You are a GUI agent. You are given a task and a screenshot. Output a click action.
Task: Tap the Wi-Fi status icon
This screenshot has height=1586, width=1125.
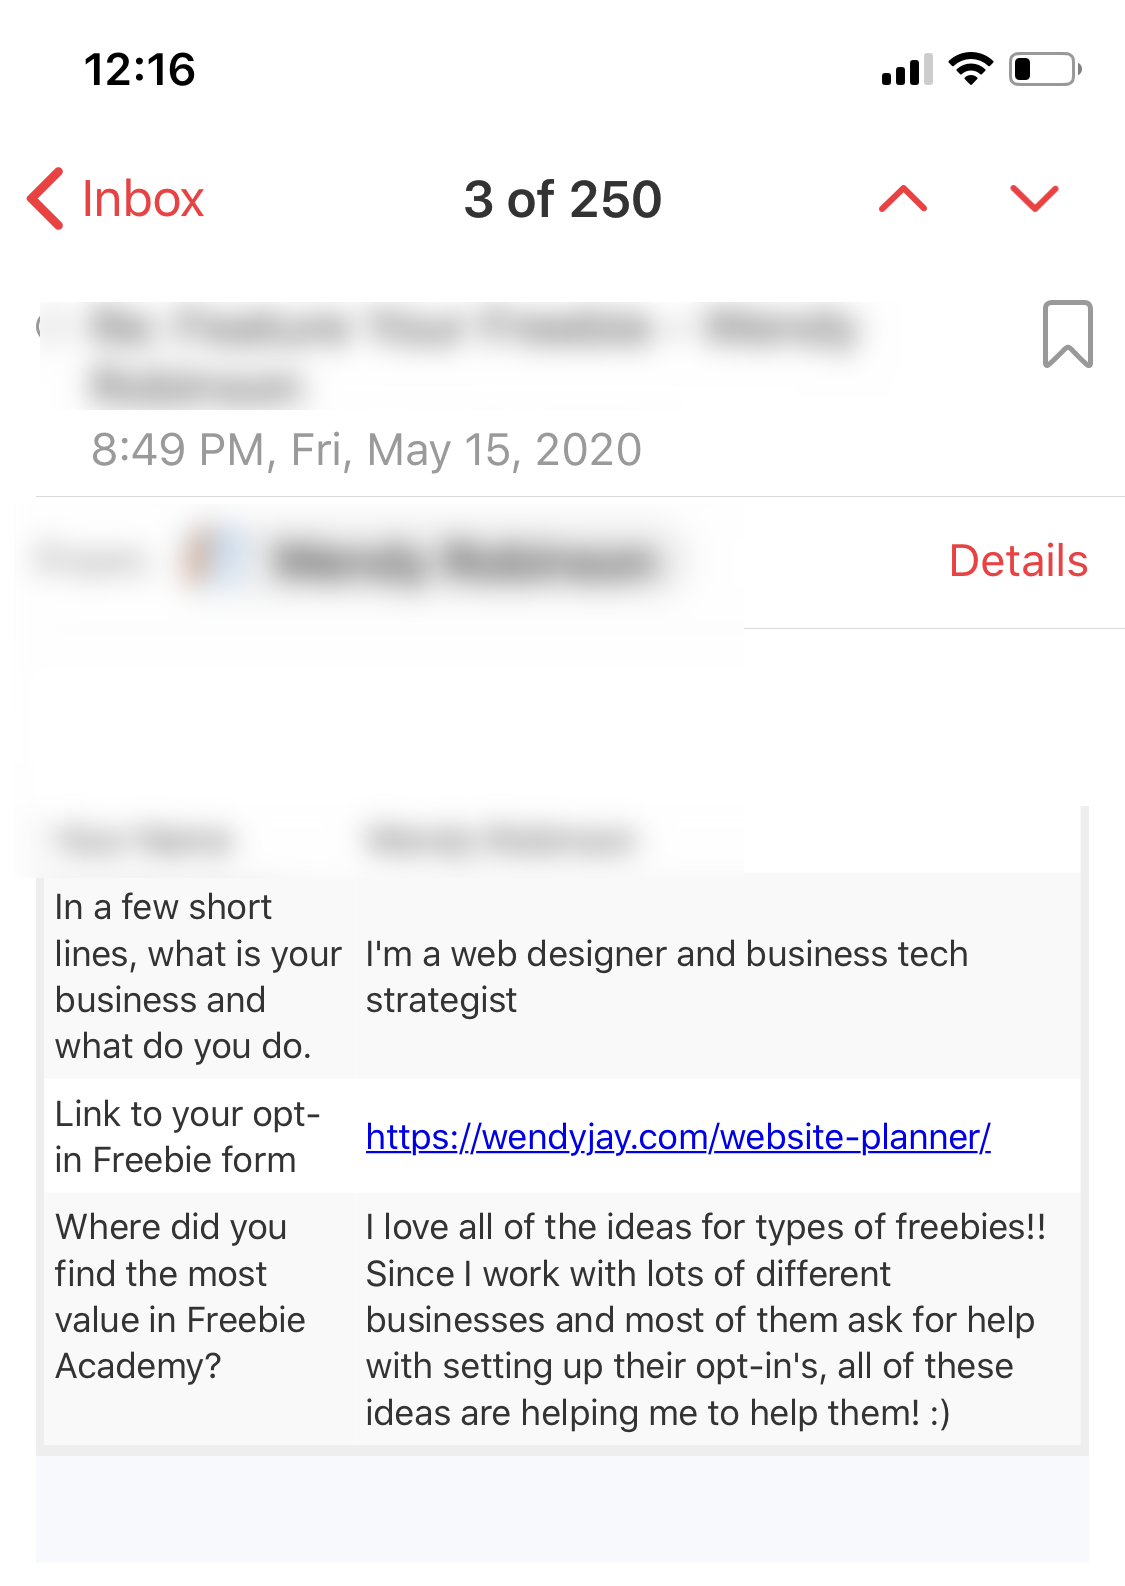click(x=970, y=69)
